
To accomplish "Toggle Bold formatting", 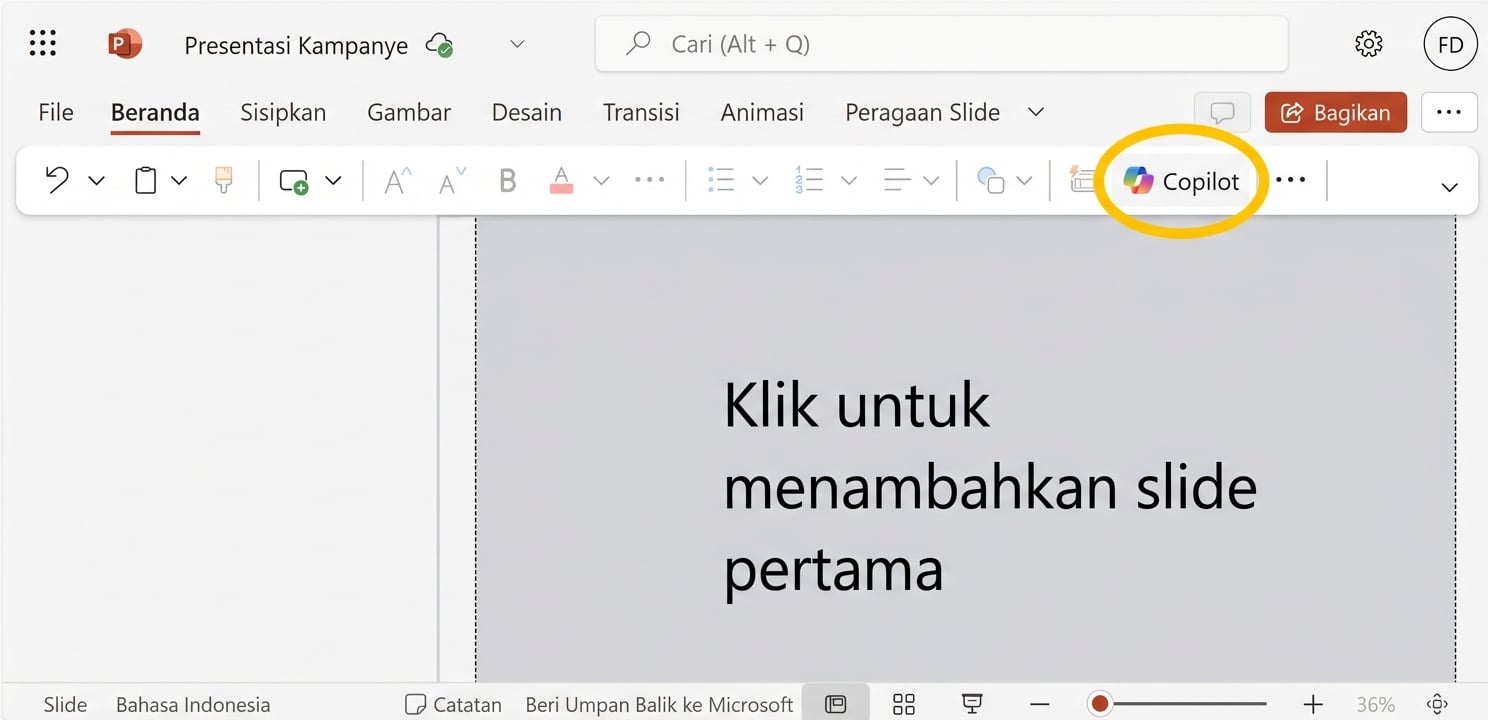I will (507, 180).
